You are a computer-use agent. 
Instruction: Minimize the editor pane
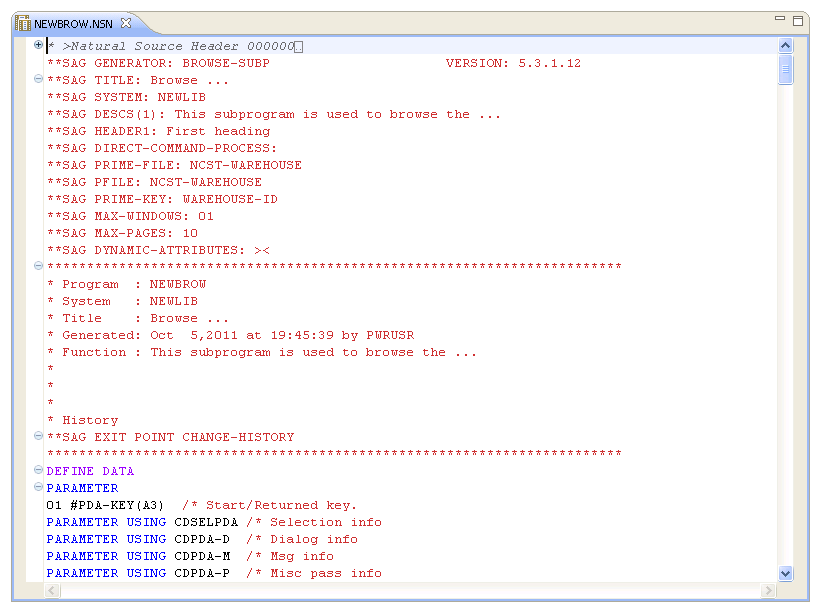pyautogui.click(x=780, y=19)
